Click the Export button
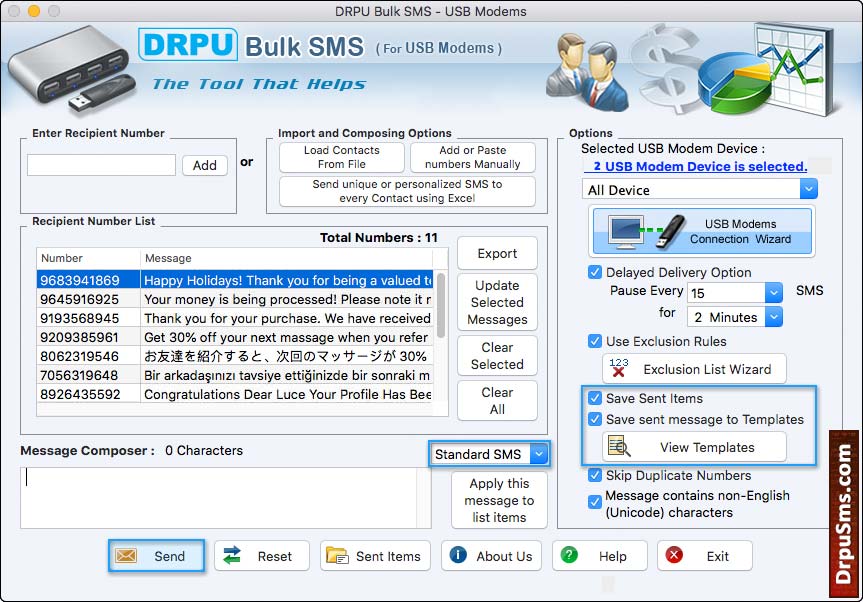 click(497, 254)
